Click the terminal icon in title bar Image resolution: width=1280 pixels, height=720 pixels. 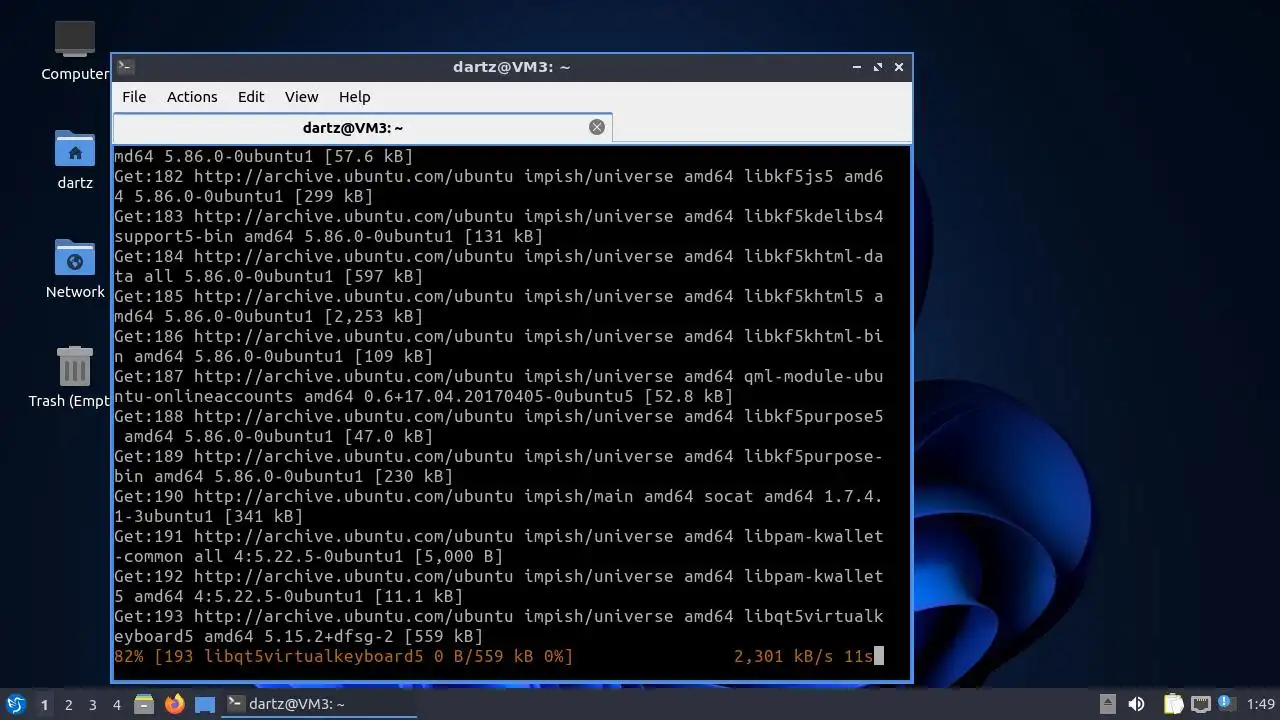coord(125,67)
